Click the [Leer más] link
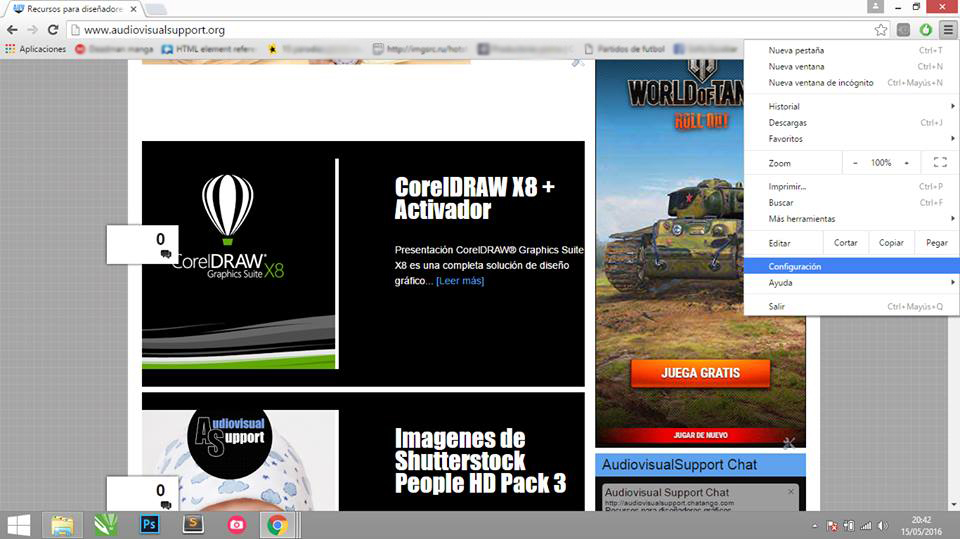This screenshot has height=539, width=960. (460, 281)
